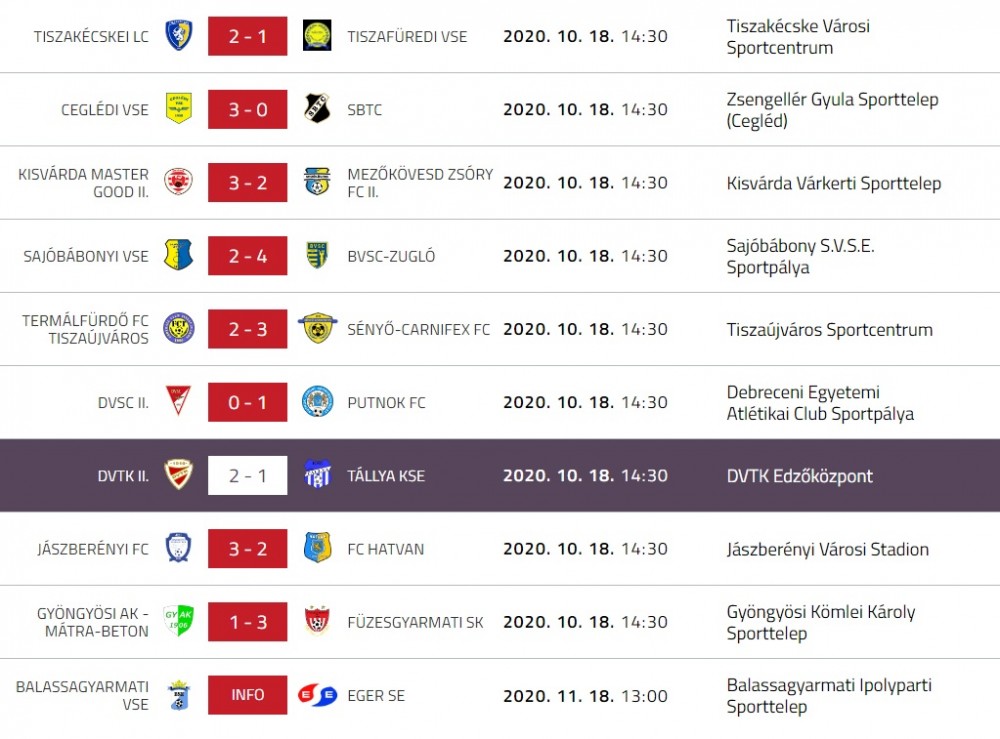Image resolution: width=1000 pixels, height=739 pixels.
Task: Click the Sényő-Carnifex FC team name
Action: [418, 330]
